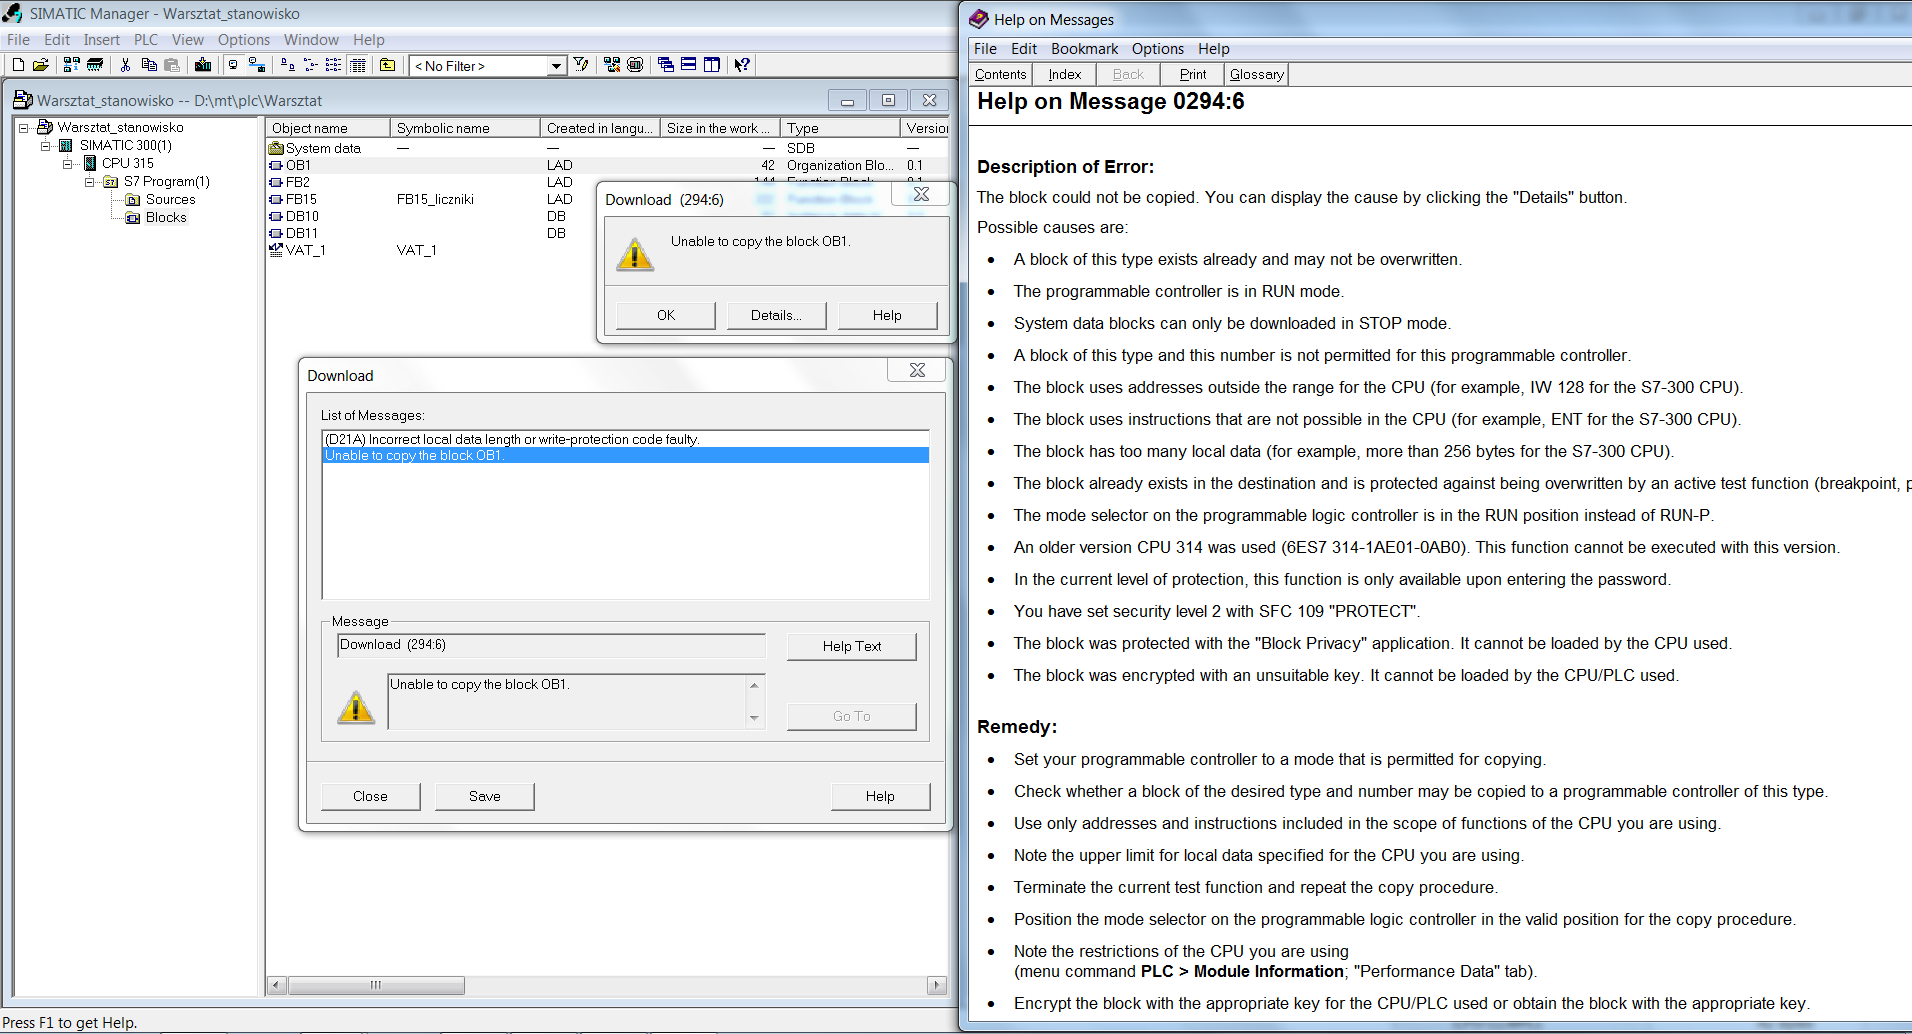This screenshot has height=1034, width=1912.
Task: Click the context Help arrow icon
Action: (742, 65)
